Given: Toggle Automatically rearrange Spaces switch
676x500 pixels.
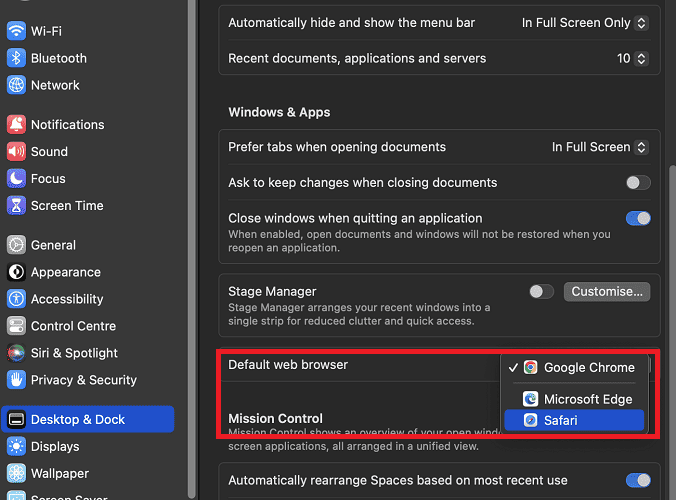Looking at the screenshot, I should [637, 481].
